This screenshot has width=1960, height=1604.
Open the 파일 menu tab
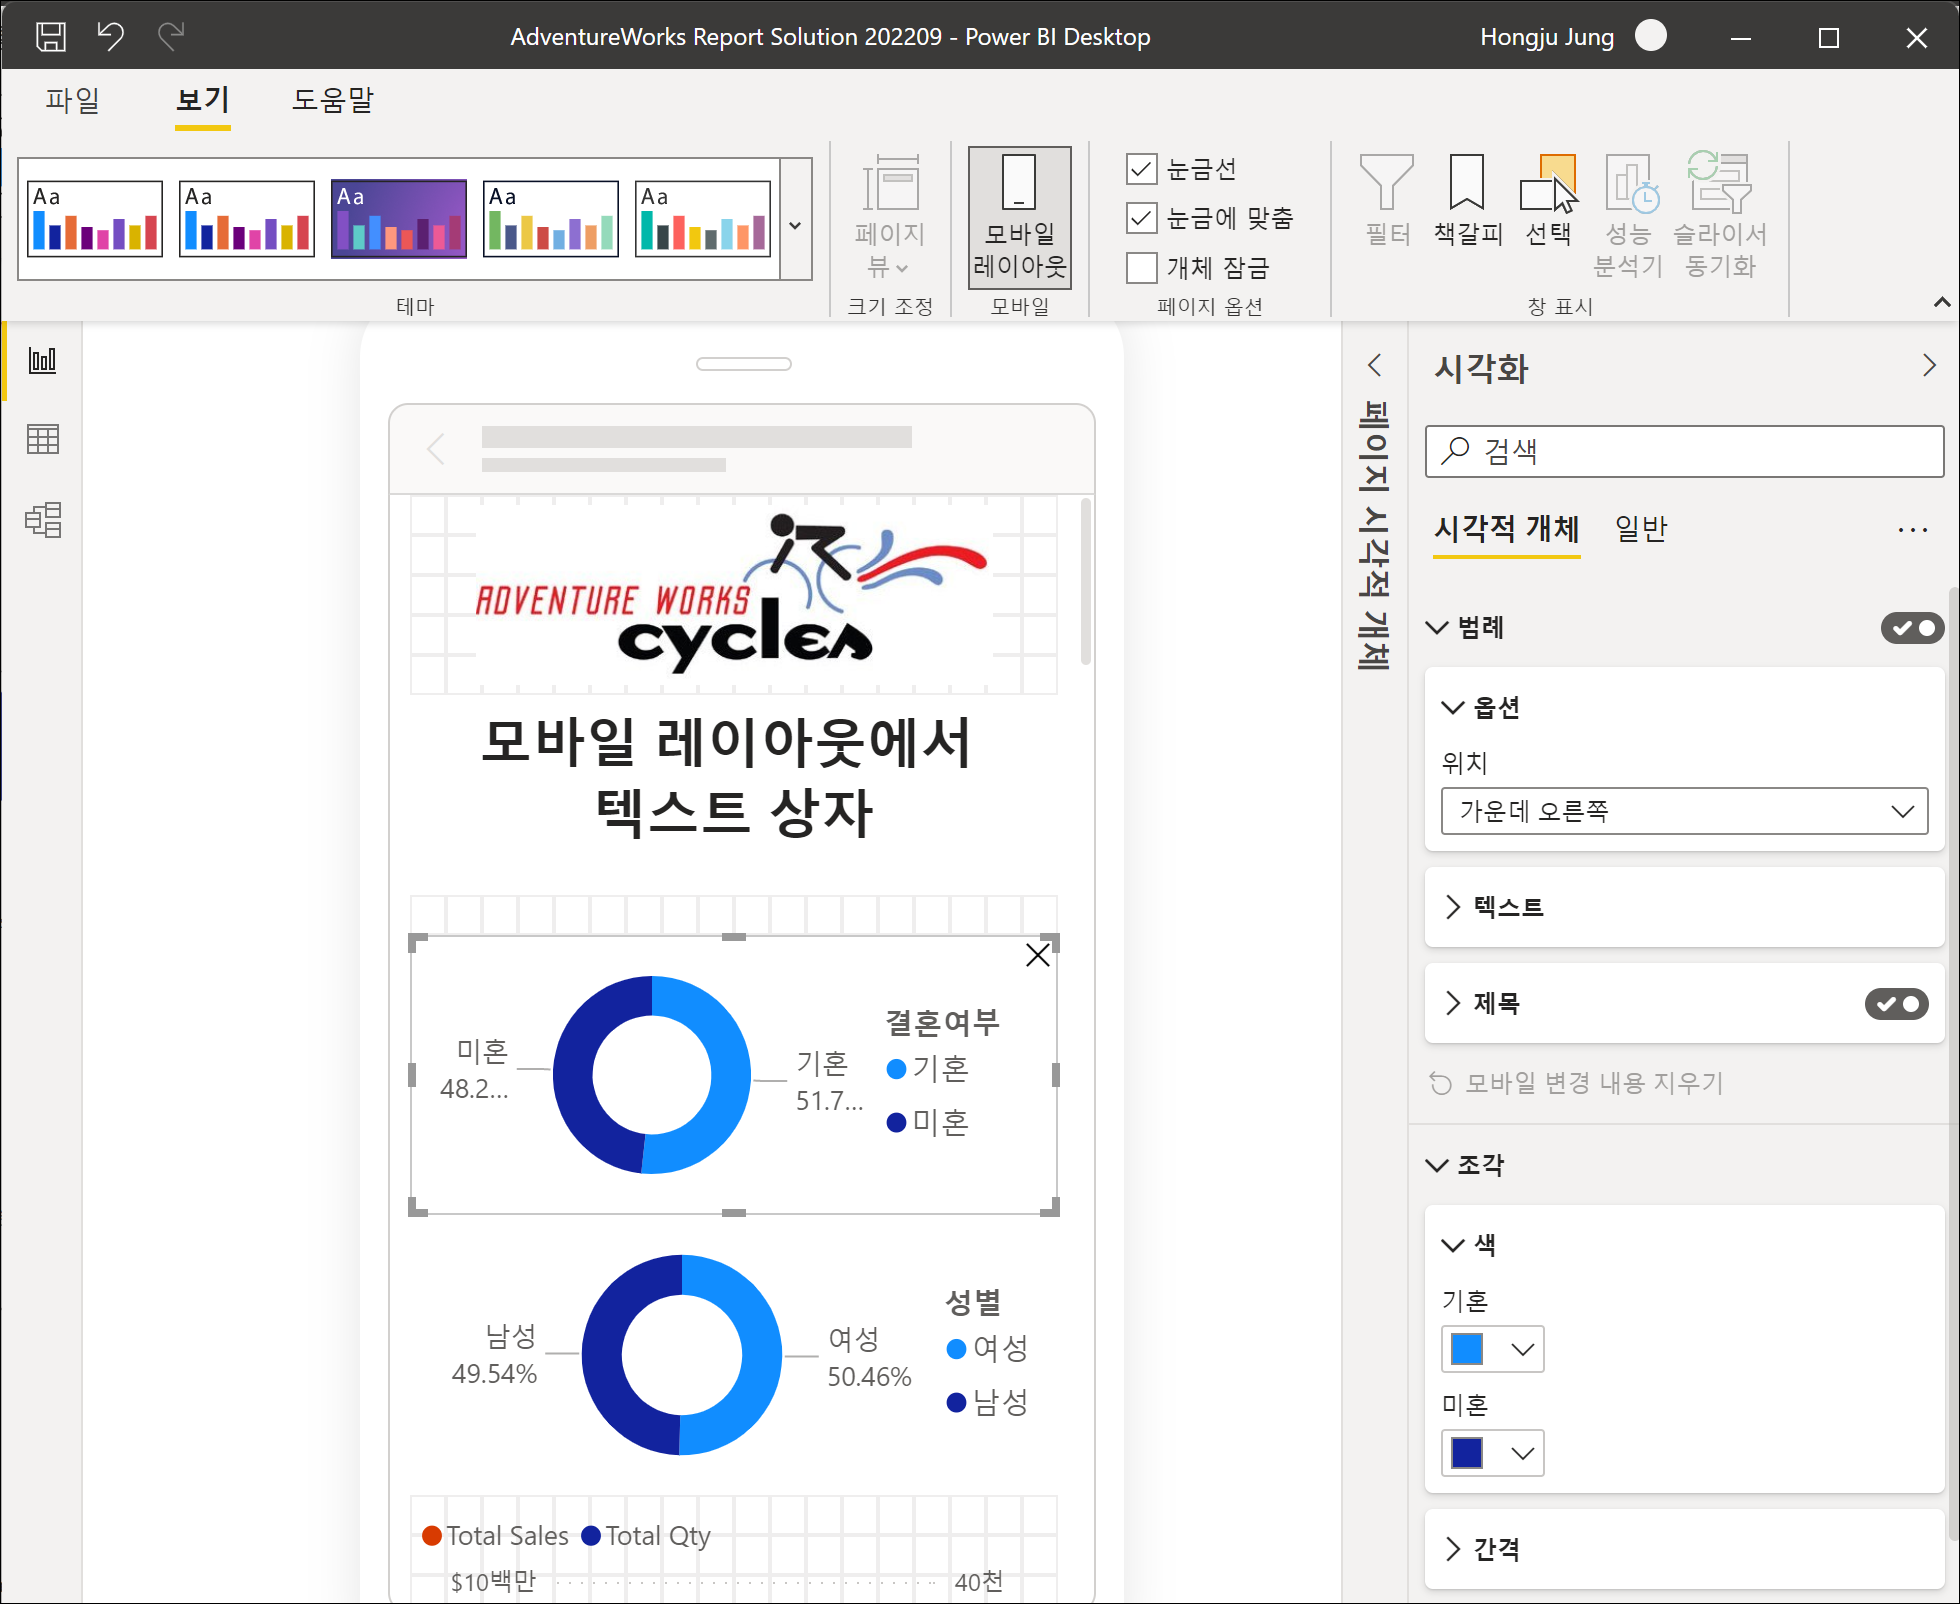tap(72, 100)
